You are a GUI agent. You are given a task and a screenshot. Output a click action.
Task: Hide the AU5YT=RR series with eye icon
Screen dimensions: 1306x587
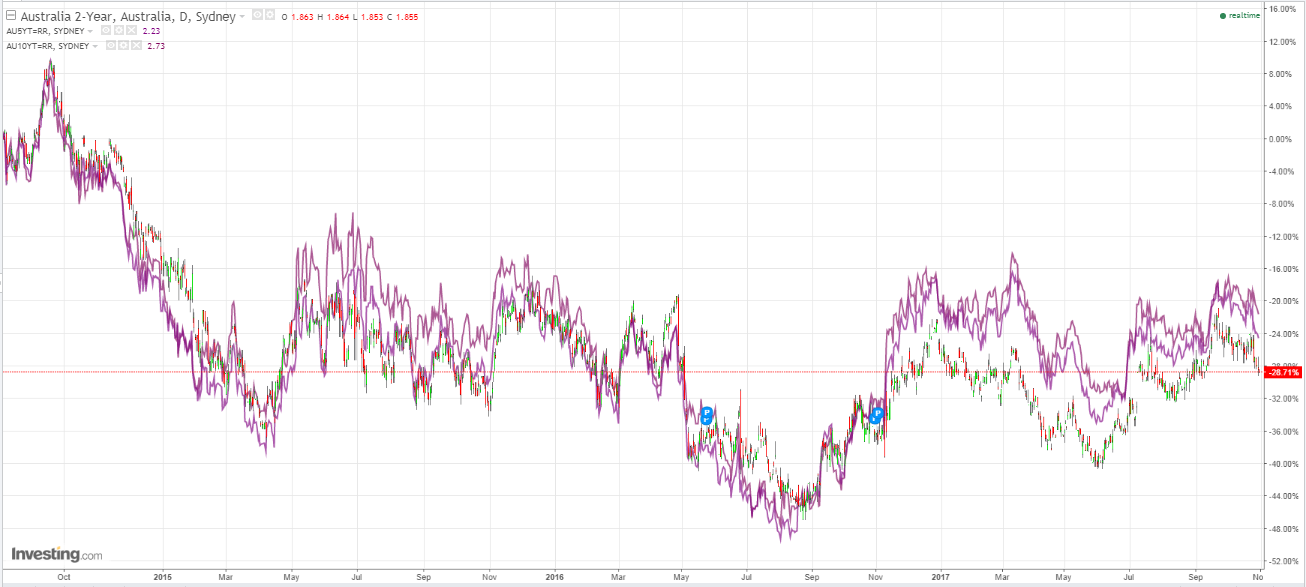106,31
